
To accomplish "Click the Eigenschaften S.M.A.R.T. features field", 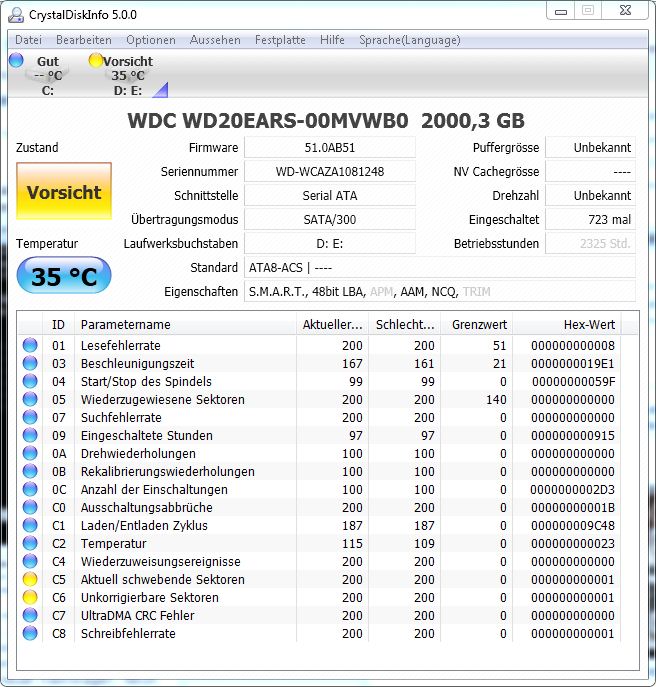I will pyautogui.click(x=440, y=291).
